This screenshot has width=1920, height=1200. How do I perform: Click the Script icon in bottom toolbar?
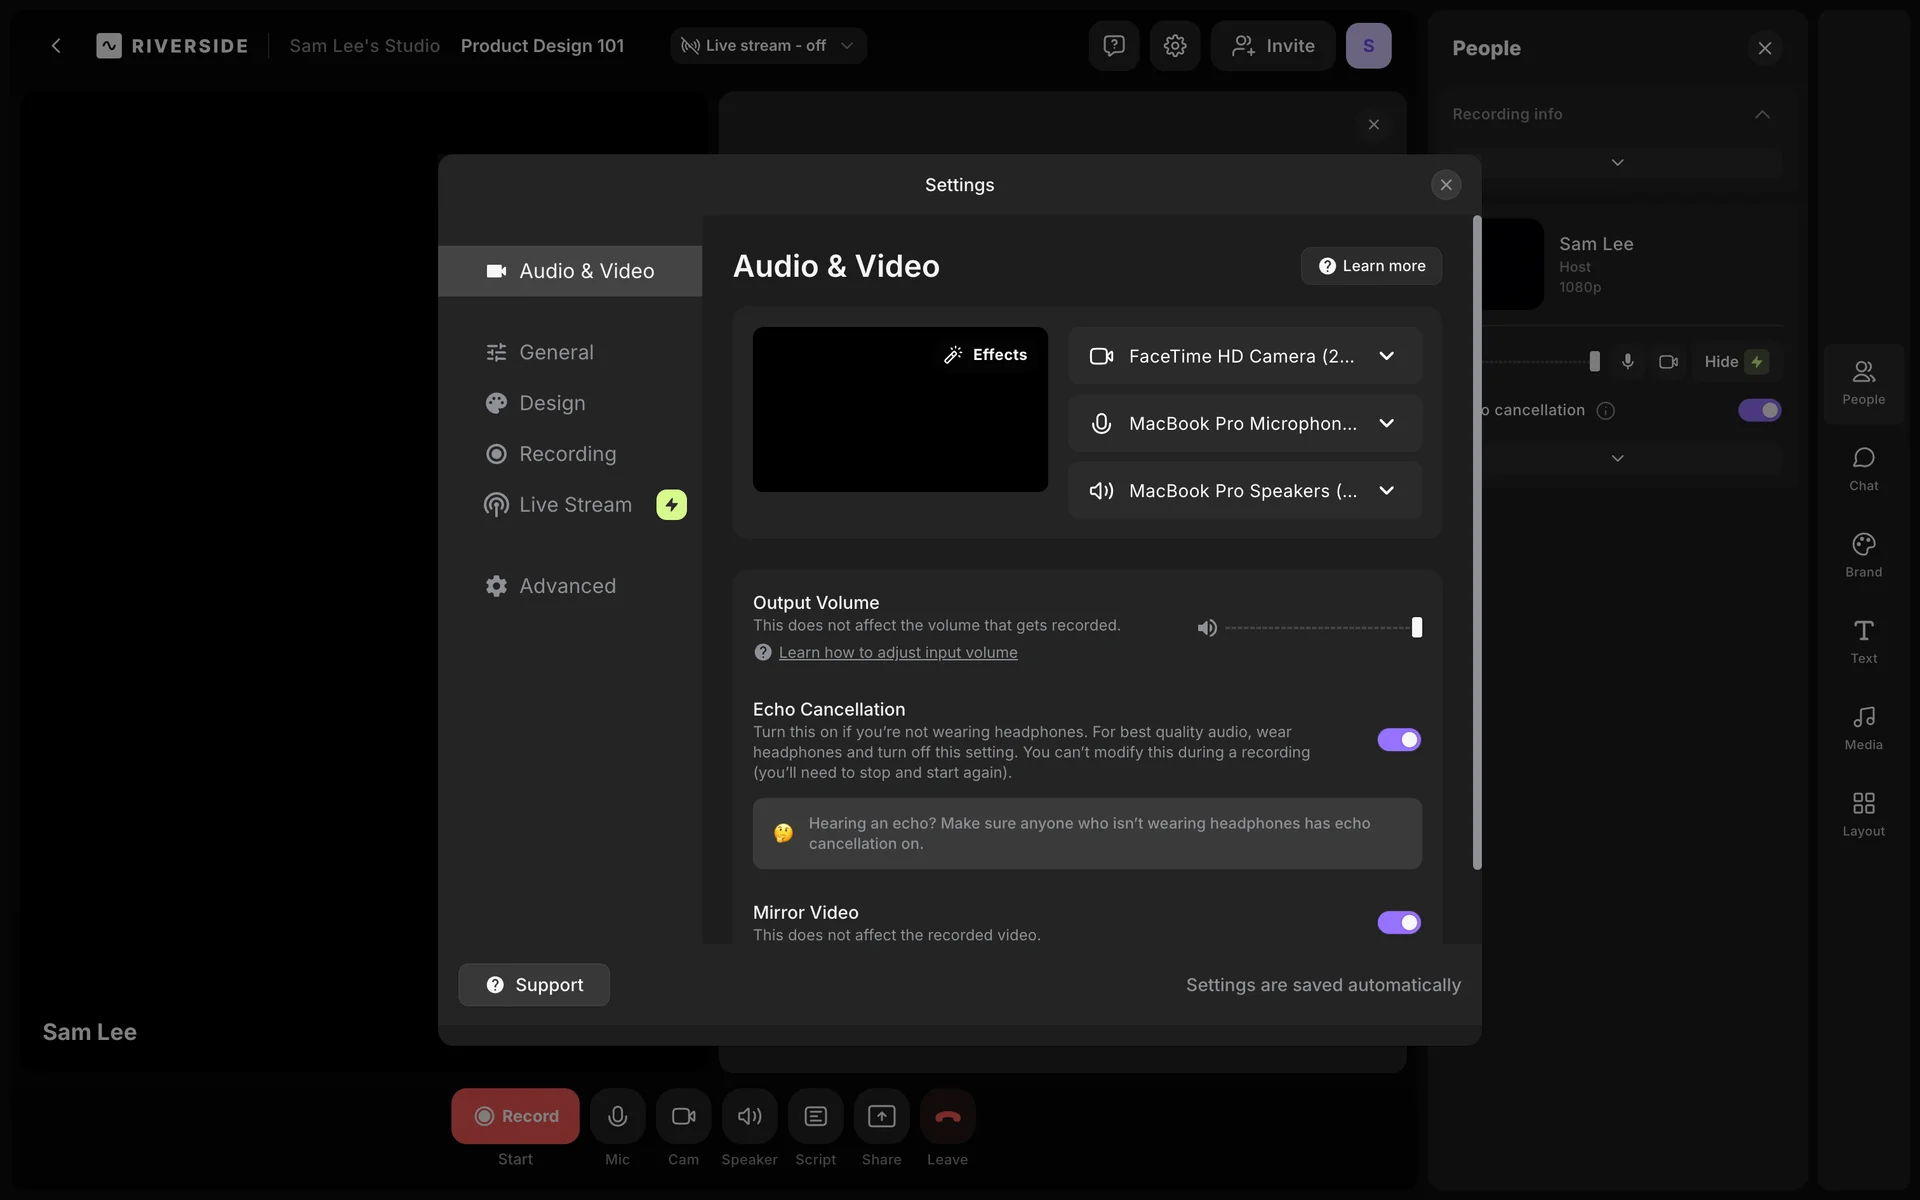815,1116
